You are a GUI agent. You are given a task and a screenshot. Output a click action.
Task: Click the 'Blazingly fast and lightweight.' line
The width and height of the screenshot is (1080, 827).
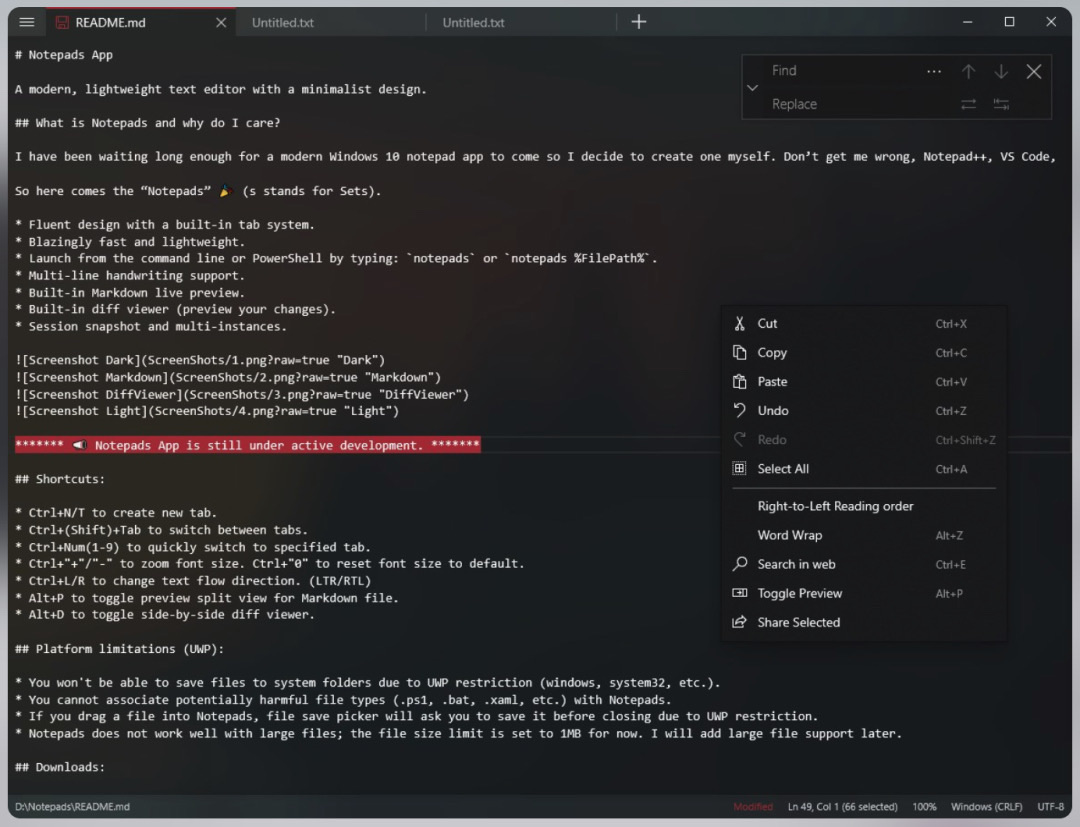click(130, 242)
